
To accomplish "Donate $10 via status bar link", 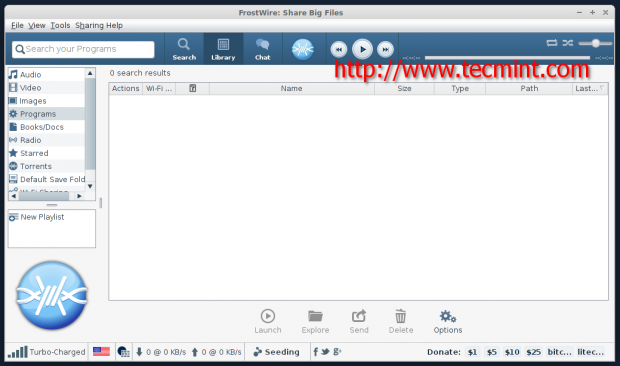I will (512, 352).
